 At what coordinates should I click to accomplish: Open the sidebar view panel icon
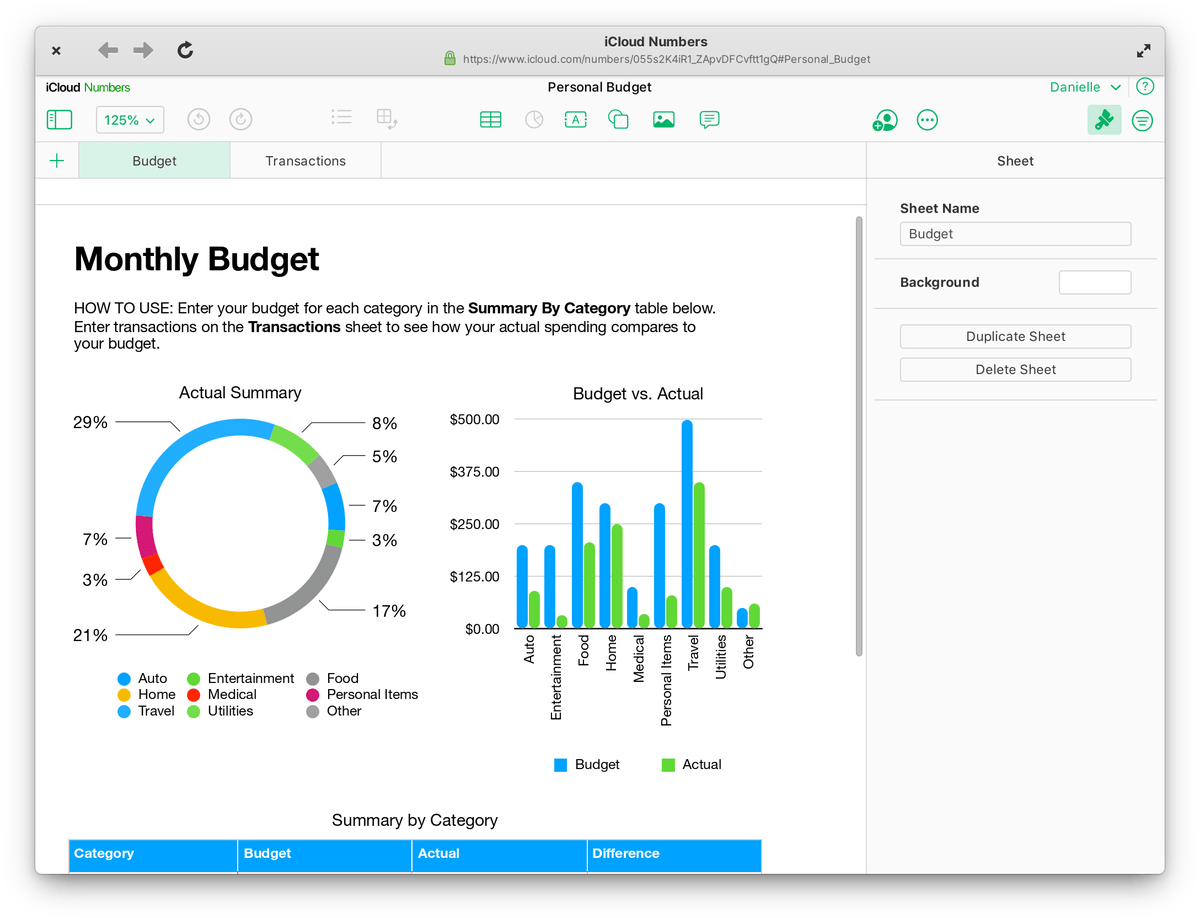(60, 120)
